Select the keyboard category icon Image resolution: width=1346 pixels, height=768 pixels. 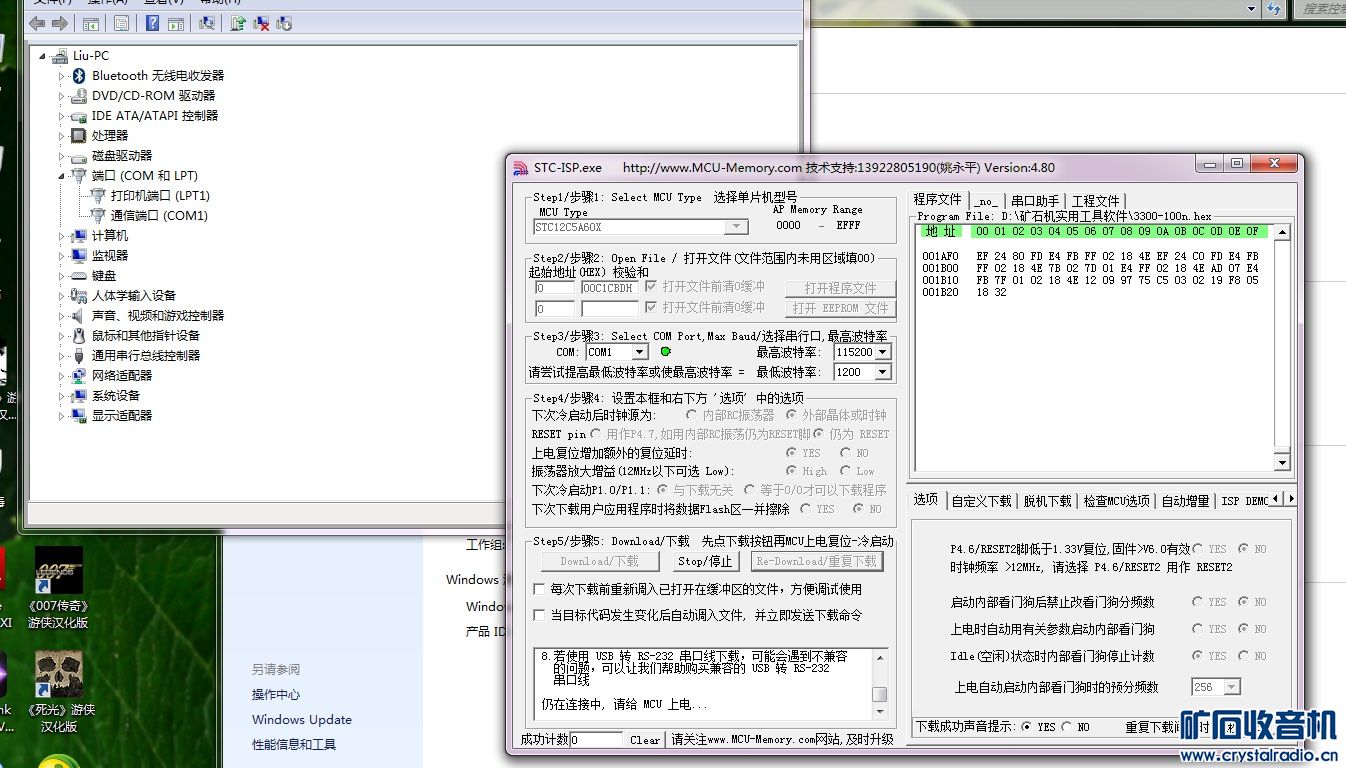pos(80,276)
